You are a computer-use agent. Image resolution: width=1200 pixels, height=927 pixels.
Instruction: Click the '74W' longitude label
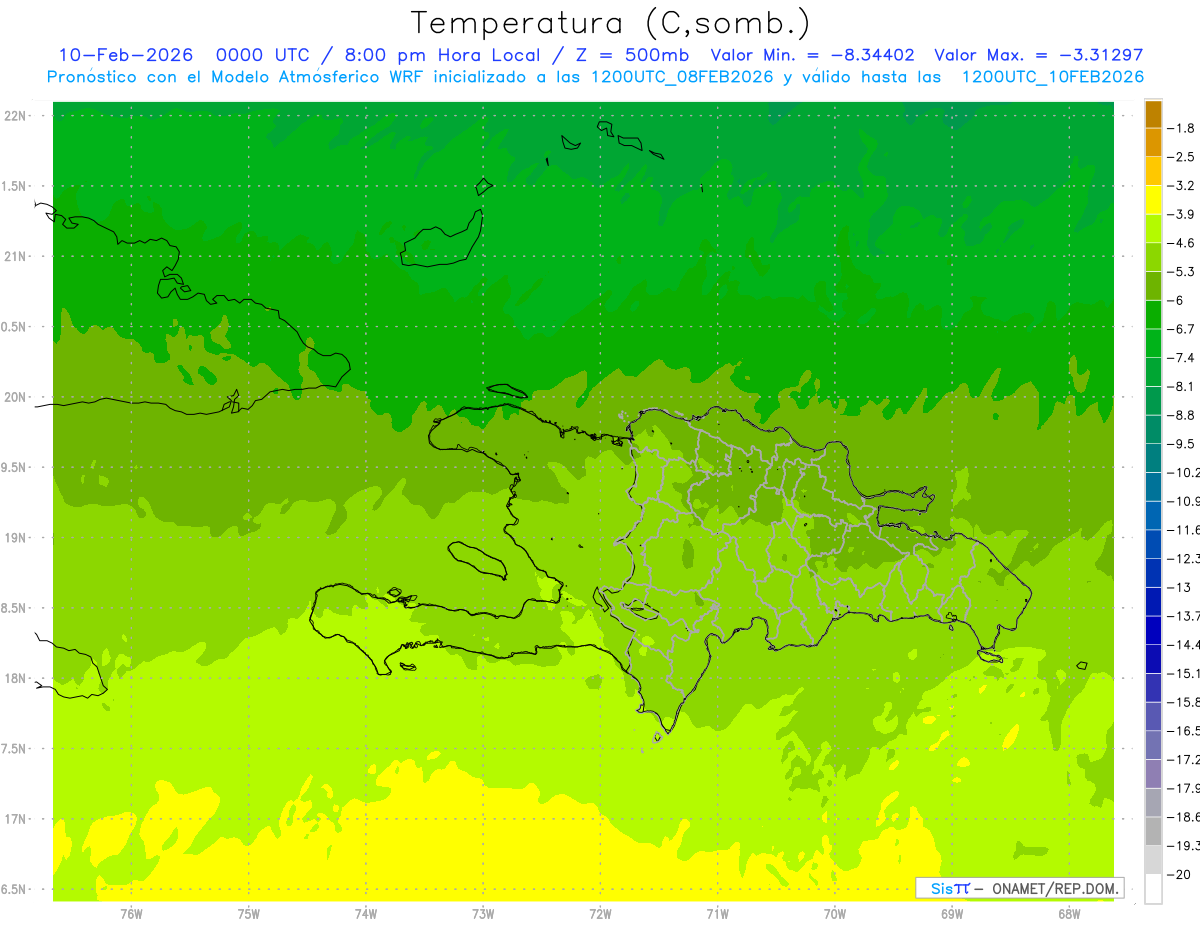(x=366, y=914)
